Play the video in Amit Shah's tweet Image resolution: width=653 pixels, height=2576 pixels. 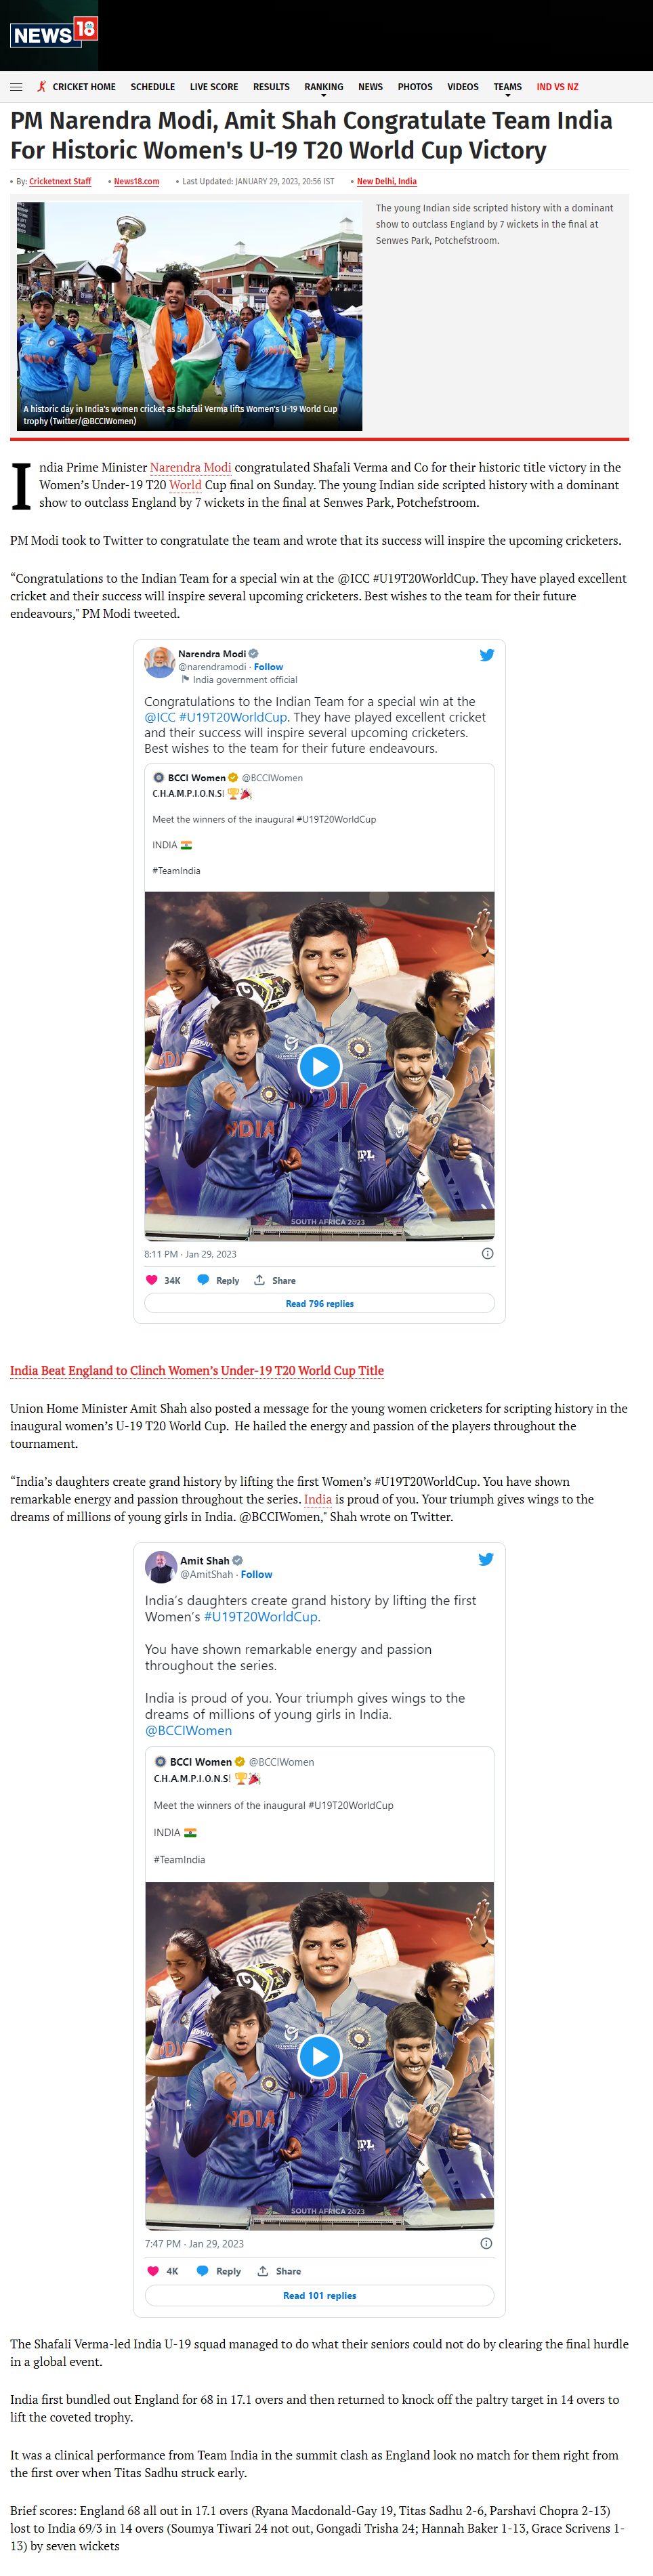coord(320,2056)
